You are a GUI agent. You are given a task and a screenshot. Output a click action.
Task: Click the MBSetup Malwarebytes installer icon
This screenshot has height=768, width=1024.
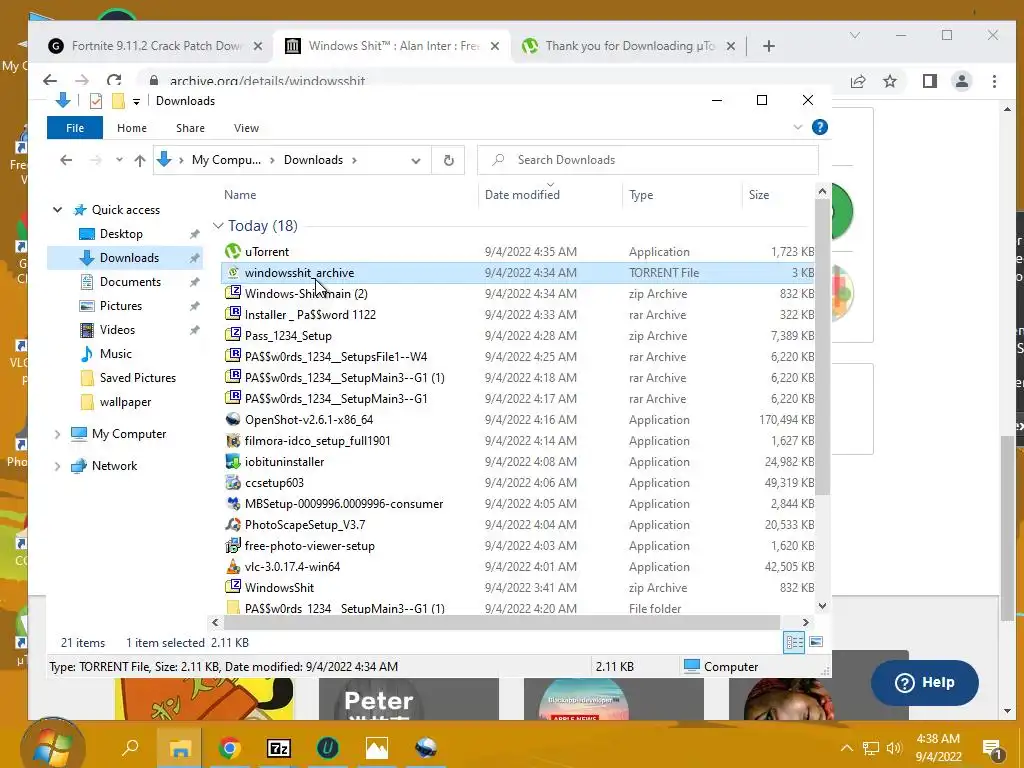[x=233, y=504]
